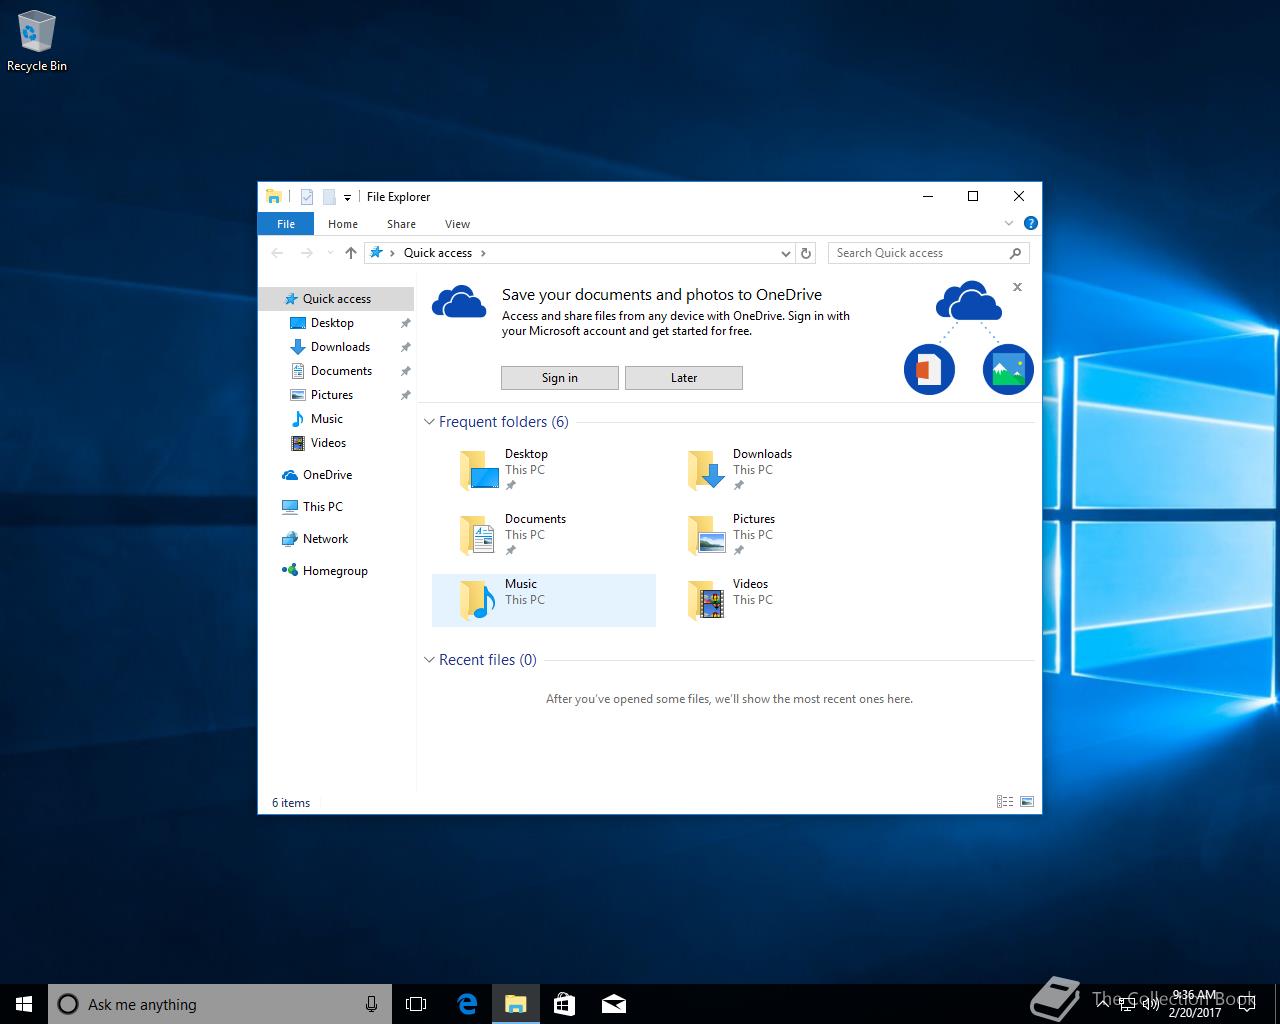Switch to Large icons view in the status bar
1280x1024 pixels.
click(x=1026, y=802)
